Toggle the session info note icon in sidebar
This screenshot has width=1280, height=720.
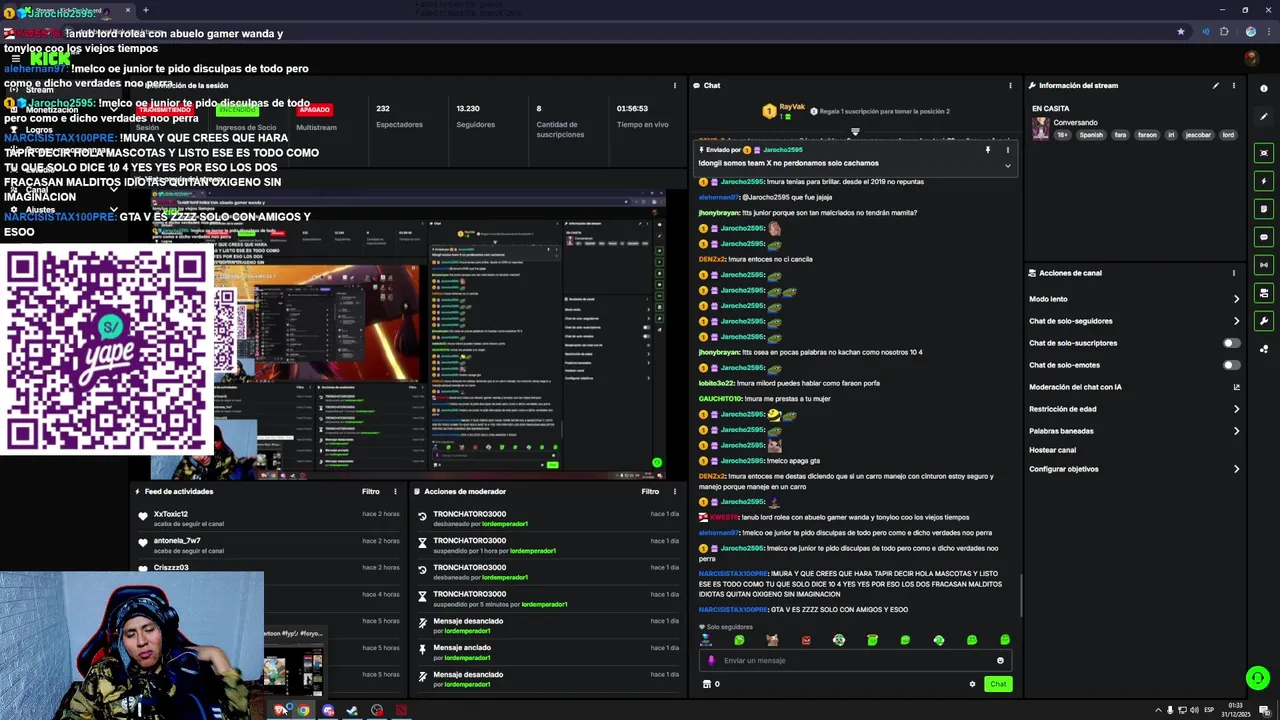click(1264, 209)
